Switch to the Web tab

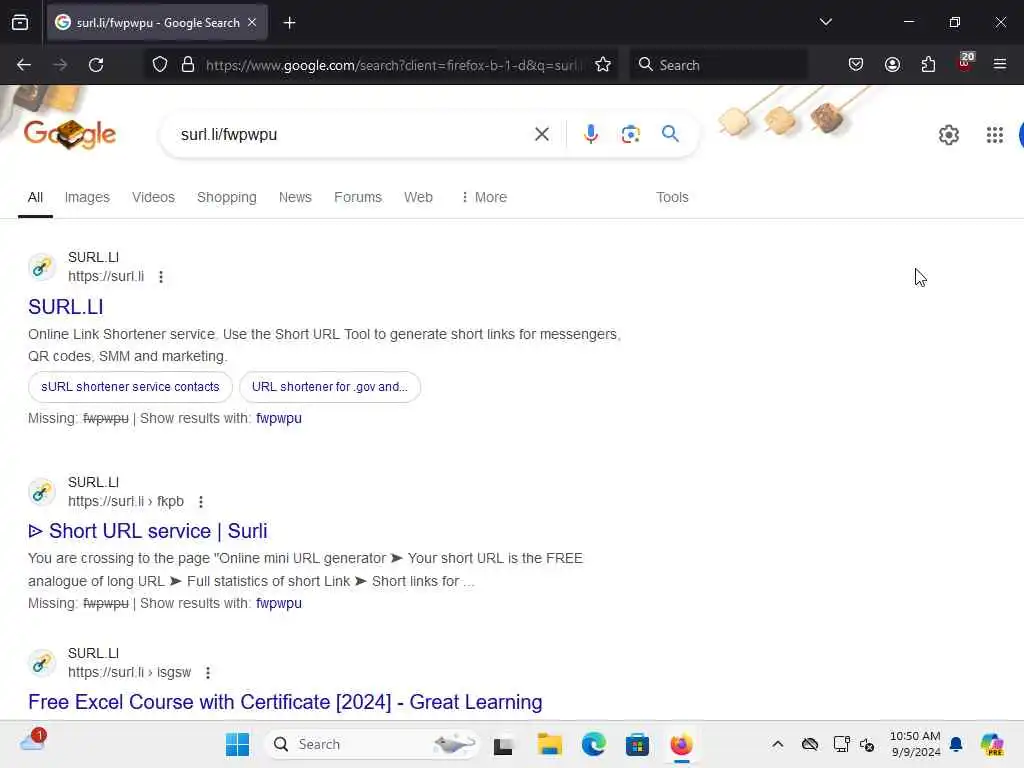point(418,197)
